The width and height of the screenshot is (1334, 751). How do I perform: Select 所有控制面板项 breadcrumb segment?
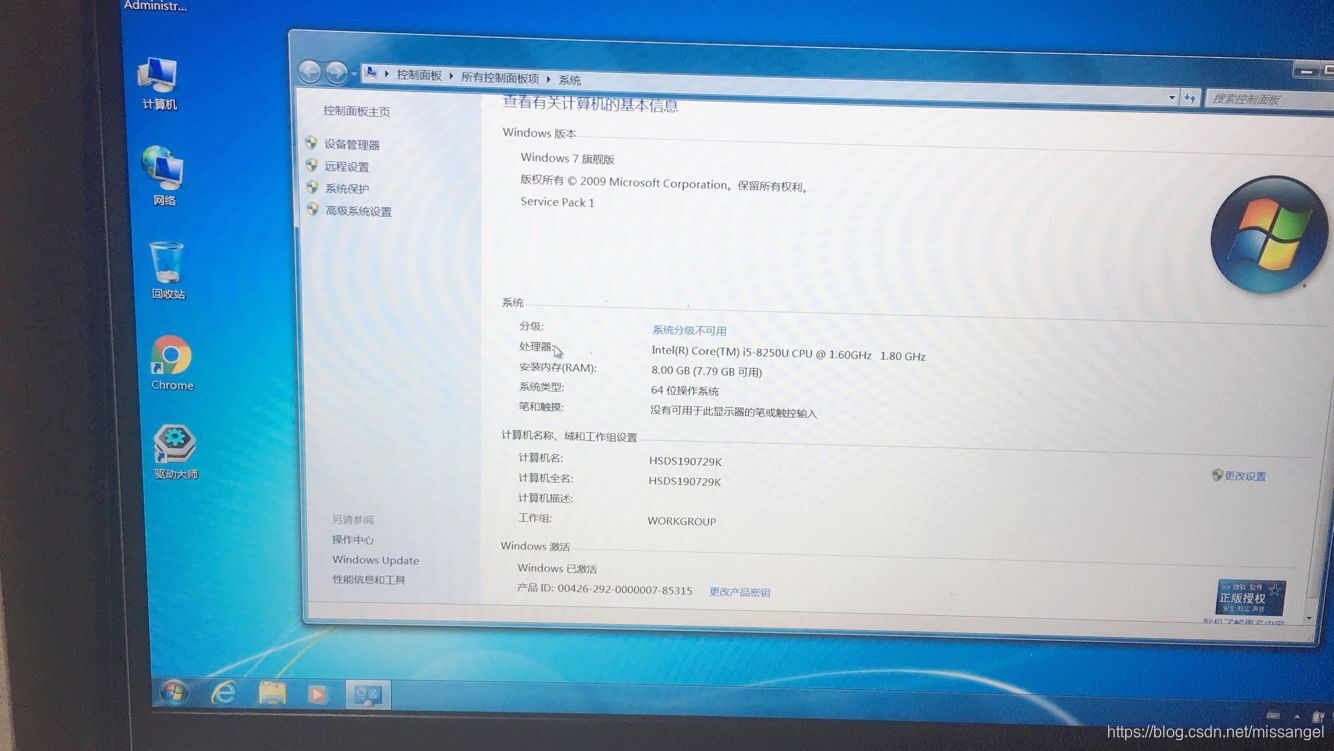(x=499, y=78)
